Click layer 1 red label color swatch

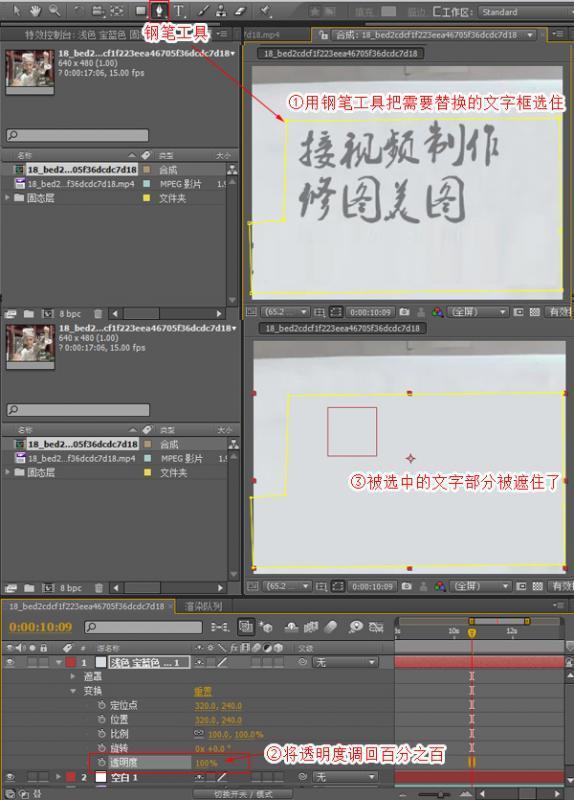(x=70, y=662)
